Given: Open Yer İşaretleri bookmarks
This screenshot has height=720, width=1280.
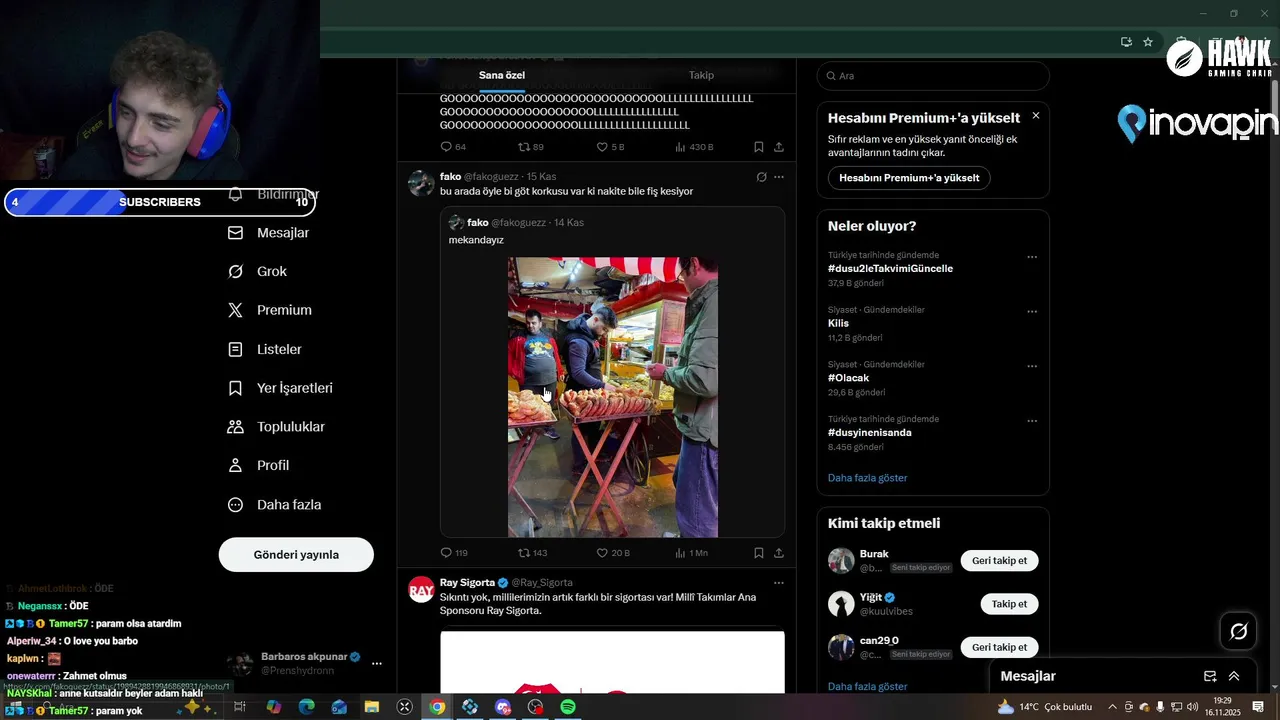Looking at the screenshot, I should 281,388.
